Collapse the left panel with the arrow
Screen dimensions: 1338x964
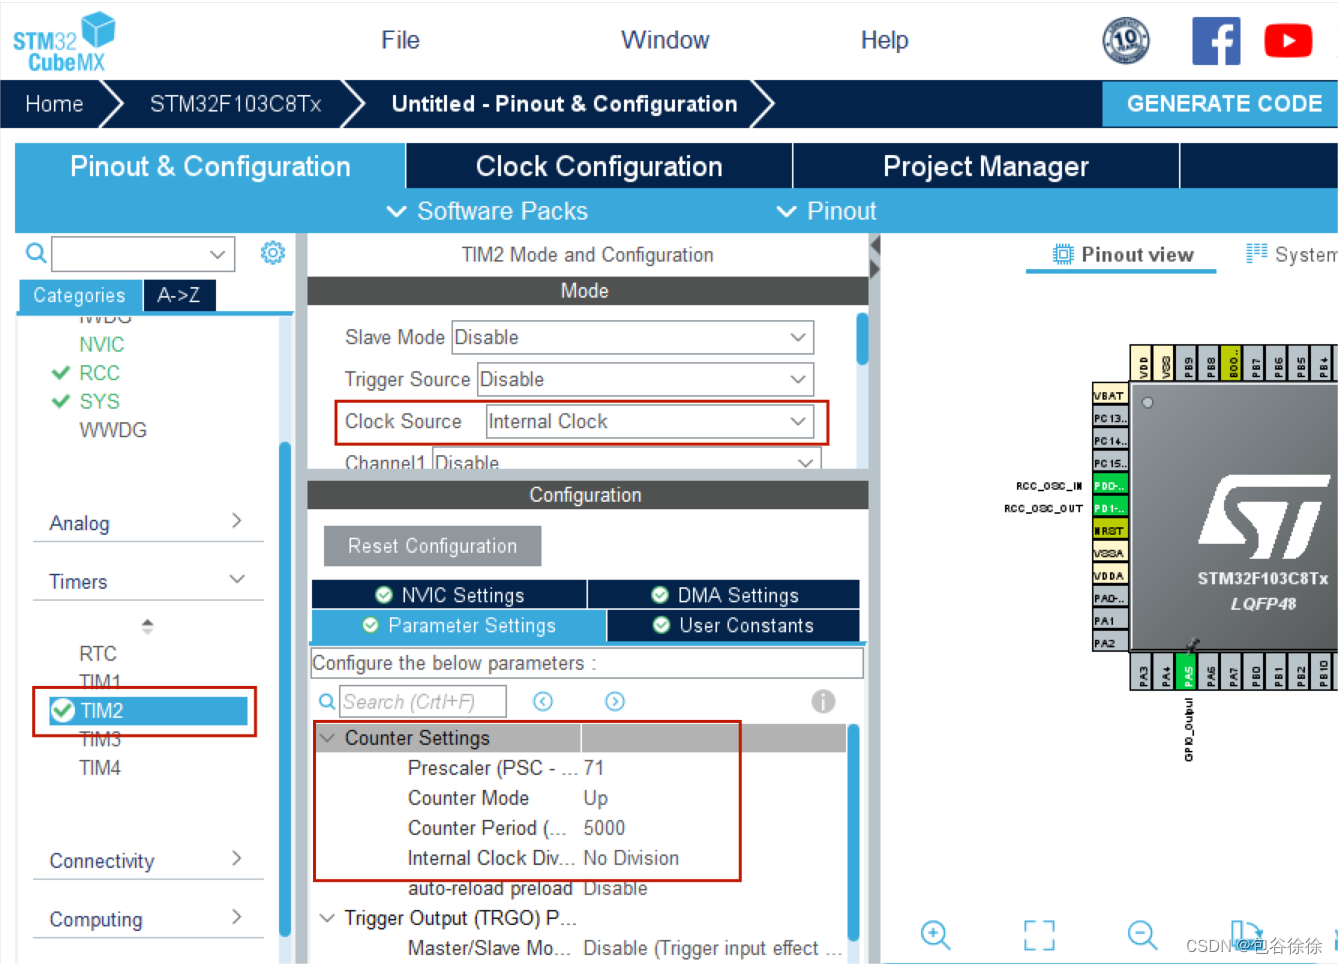(x=875, y=244)
